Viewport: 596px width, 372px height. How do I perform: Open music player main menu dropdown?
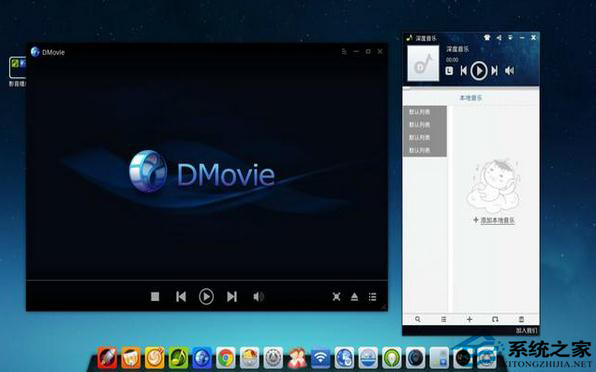click(x=510, y=38)
